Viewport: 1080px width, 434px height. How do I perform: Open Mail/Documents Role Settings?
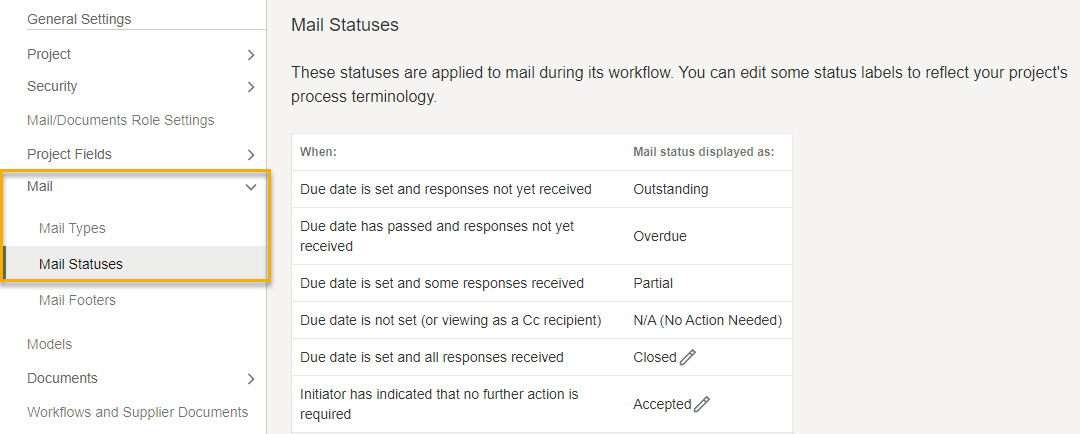click(x=121, y=121)
